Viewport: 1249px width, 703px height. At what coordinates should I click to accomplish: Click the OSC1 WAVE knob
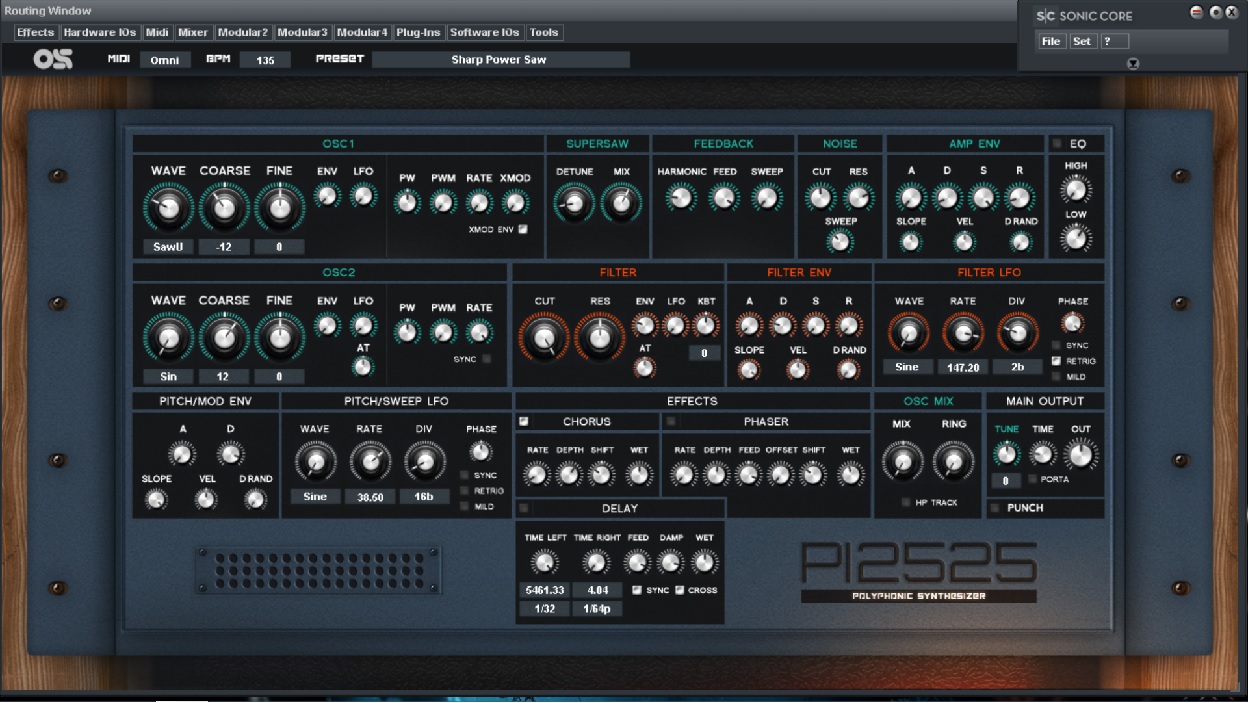click(x=168, y=207)
